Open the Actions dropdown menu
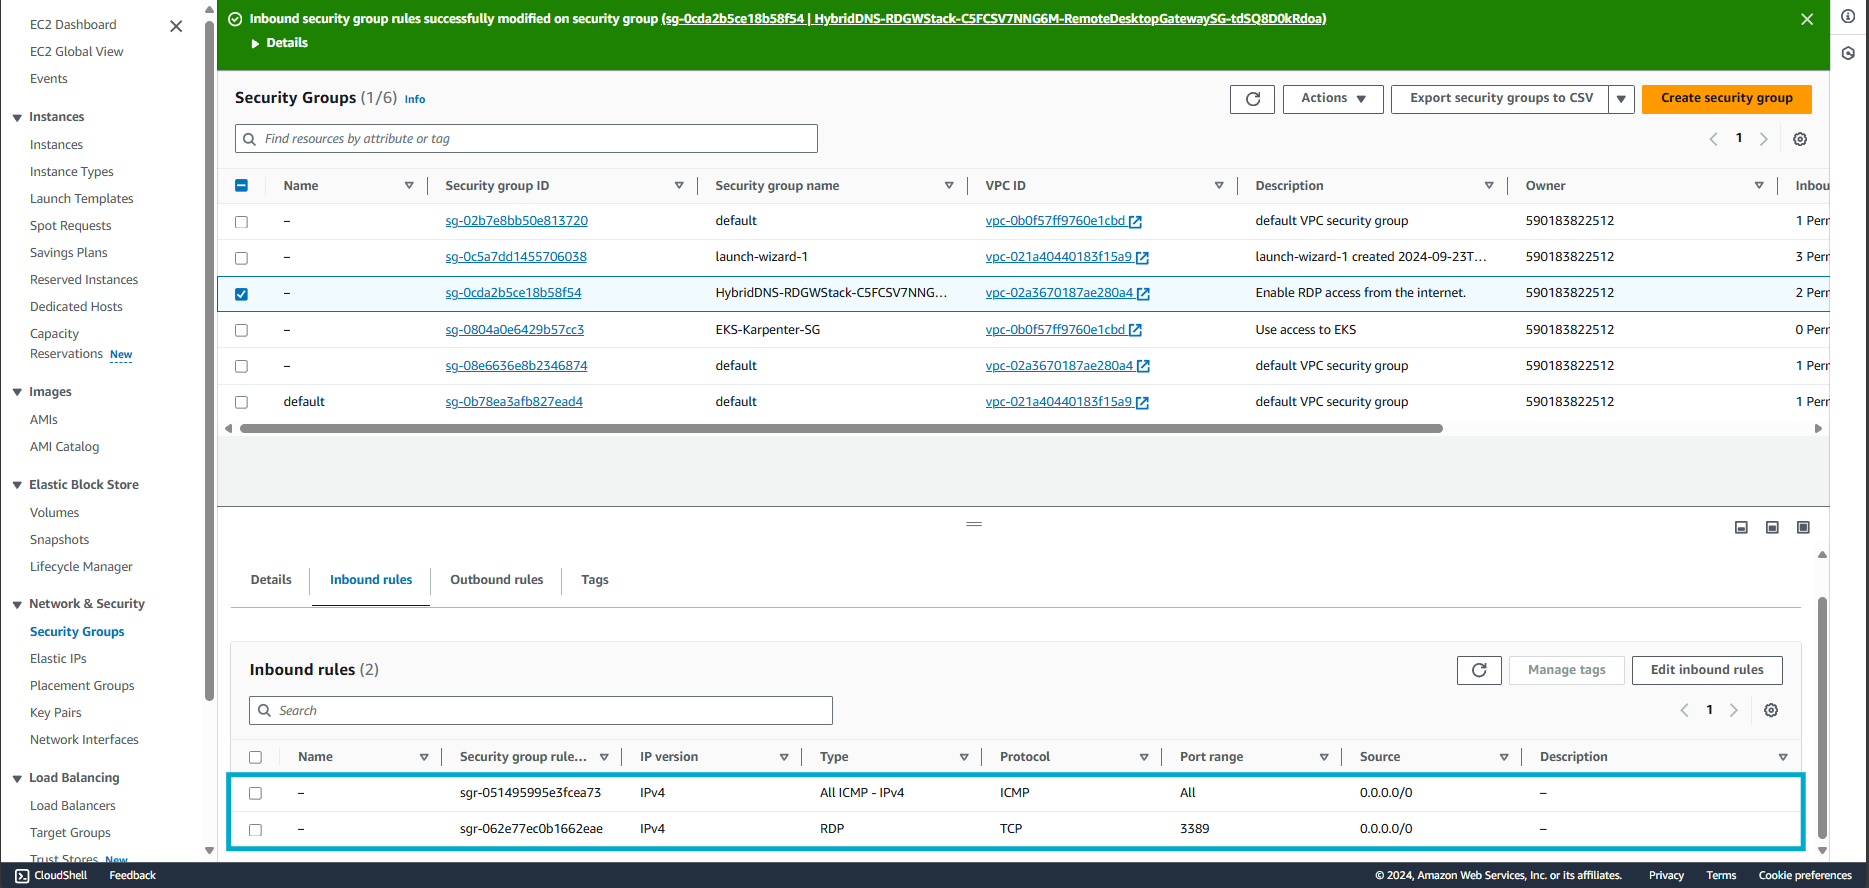 pyautogui.click(x=1333, y=99)
